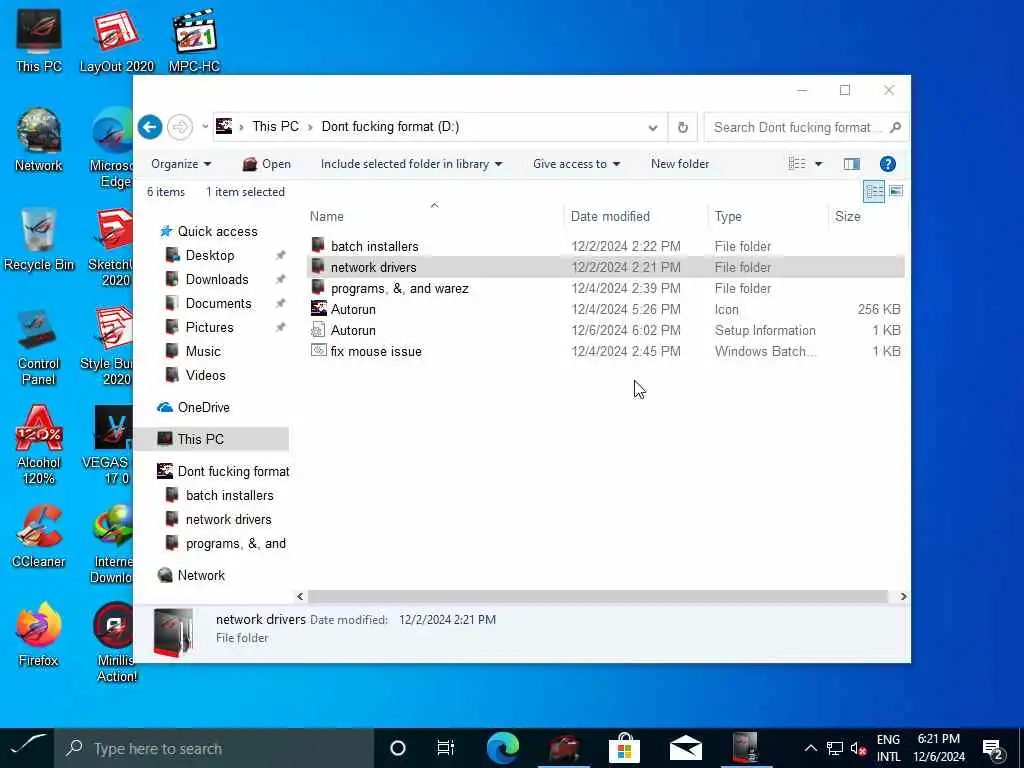Open the Windows Start button
Image resolution: width=1024 pixels, height=768 pixels.
[x=27, y=748]
